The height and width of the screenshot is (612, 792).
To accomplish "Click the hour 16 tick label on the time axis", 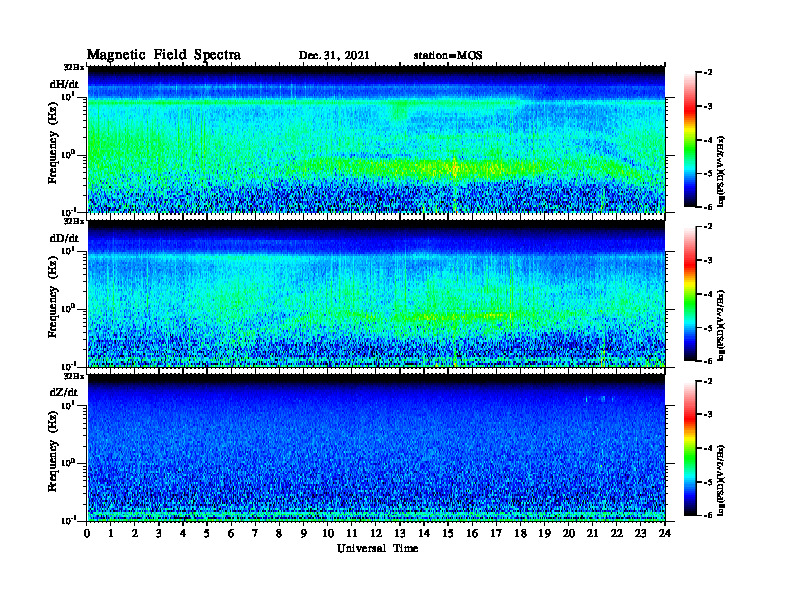I will 472,534.
